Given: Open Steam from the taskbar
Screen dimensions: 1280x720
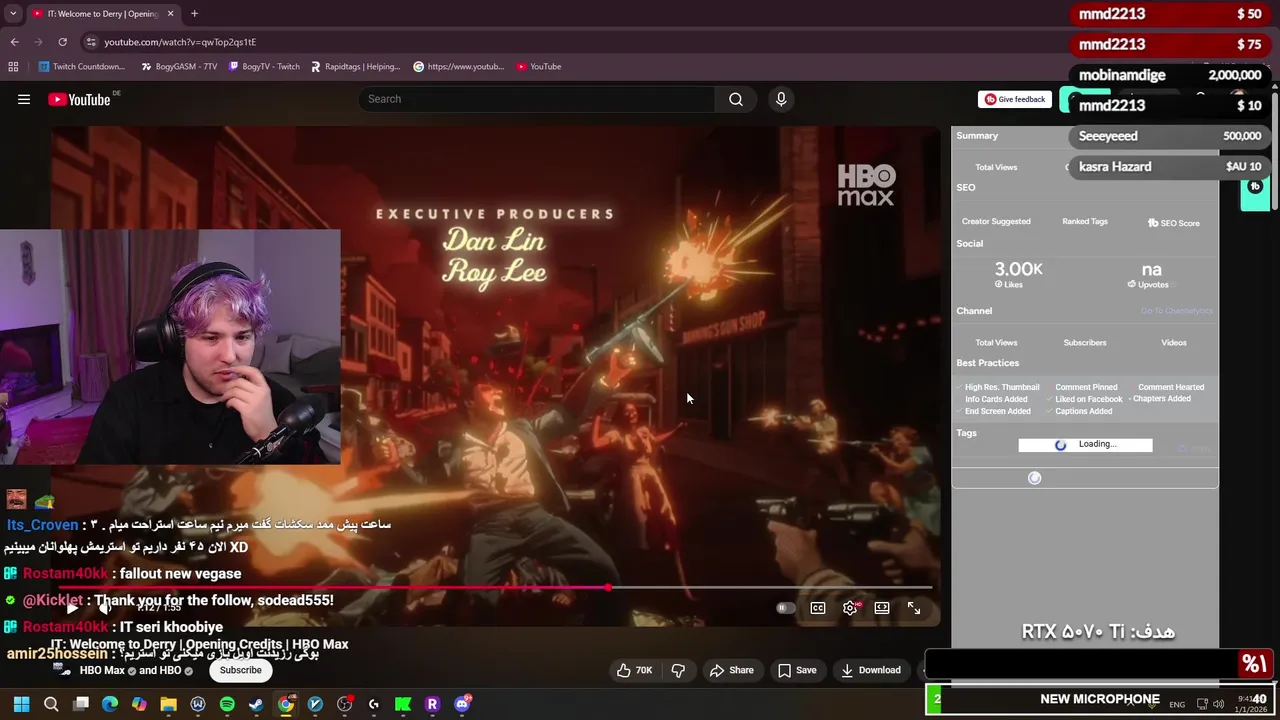Looking at the screenshot, I should click(256, 704).
